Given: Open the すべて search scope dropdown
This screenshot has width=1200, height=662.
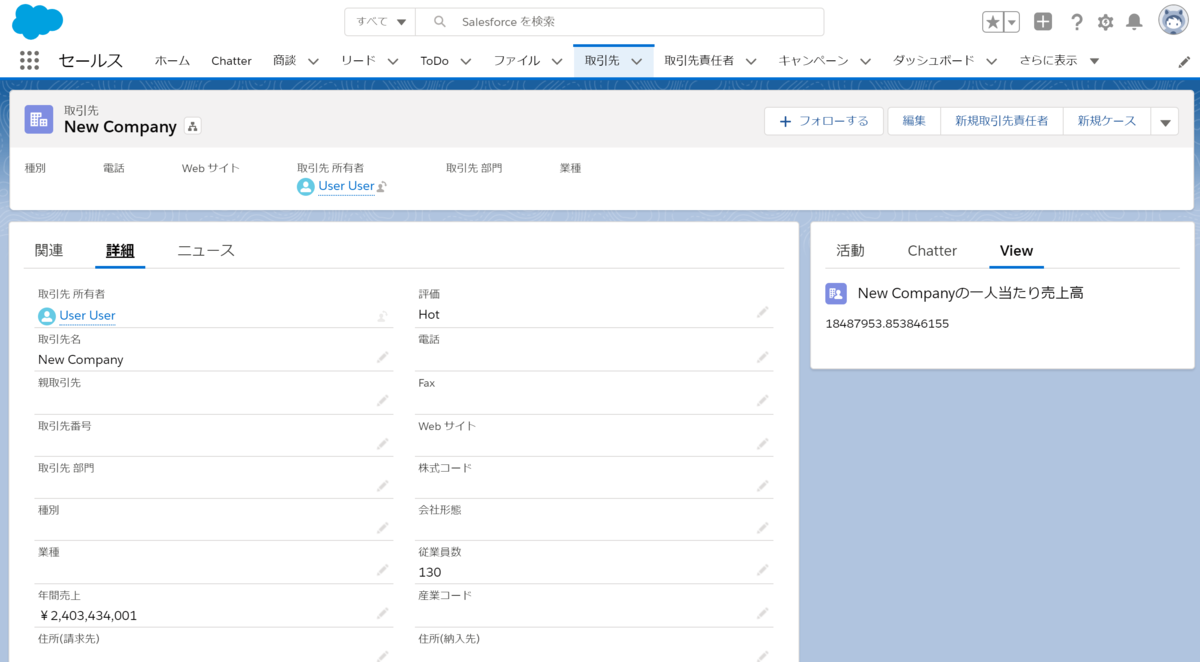Looking at the screenshot, I should coord(380,22).
